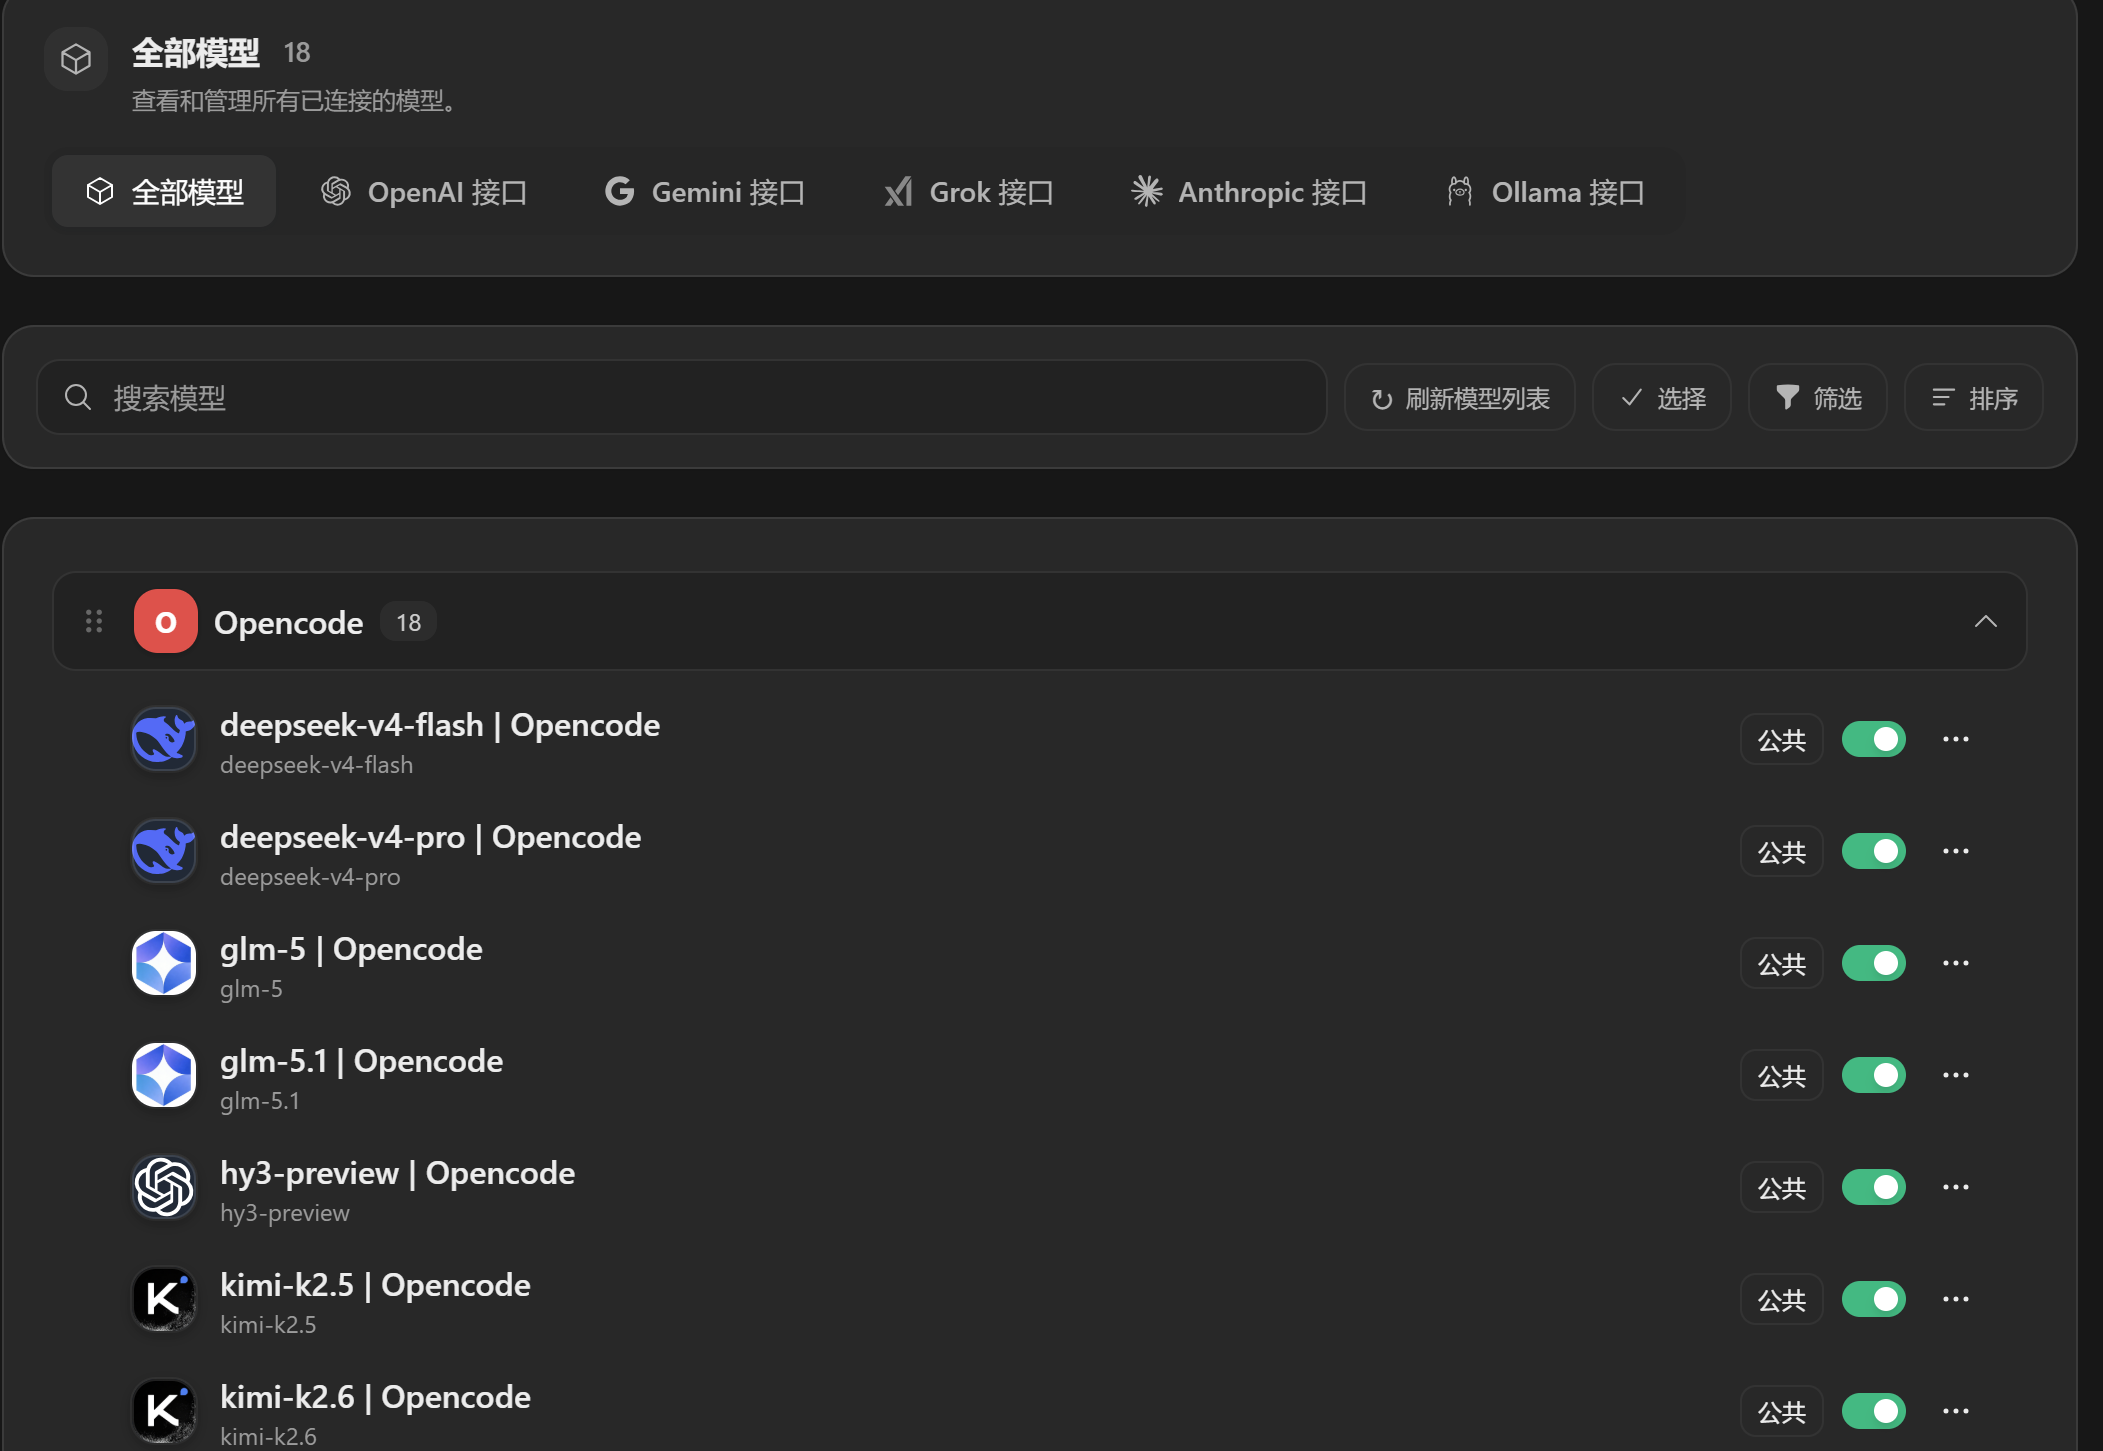The image size is (2103, 1451).
Task: Click 公共 badge on glm-5 row
Action: point(1782,963)
